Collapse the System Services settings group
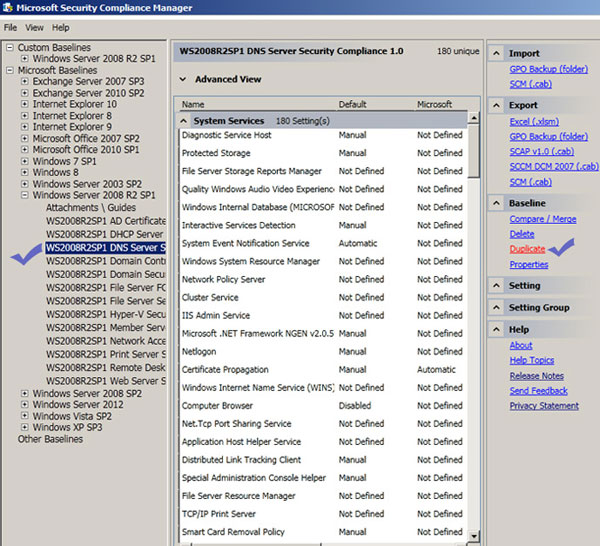The image size is (600, 546). pyautogui.click(x=184, y=121)
